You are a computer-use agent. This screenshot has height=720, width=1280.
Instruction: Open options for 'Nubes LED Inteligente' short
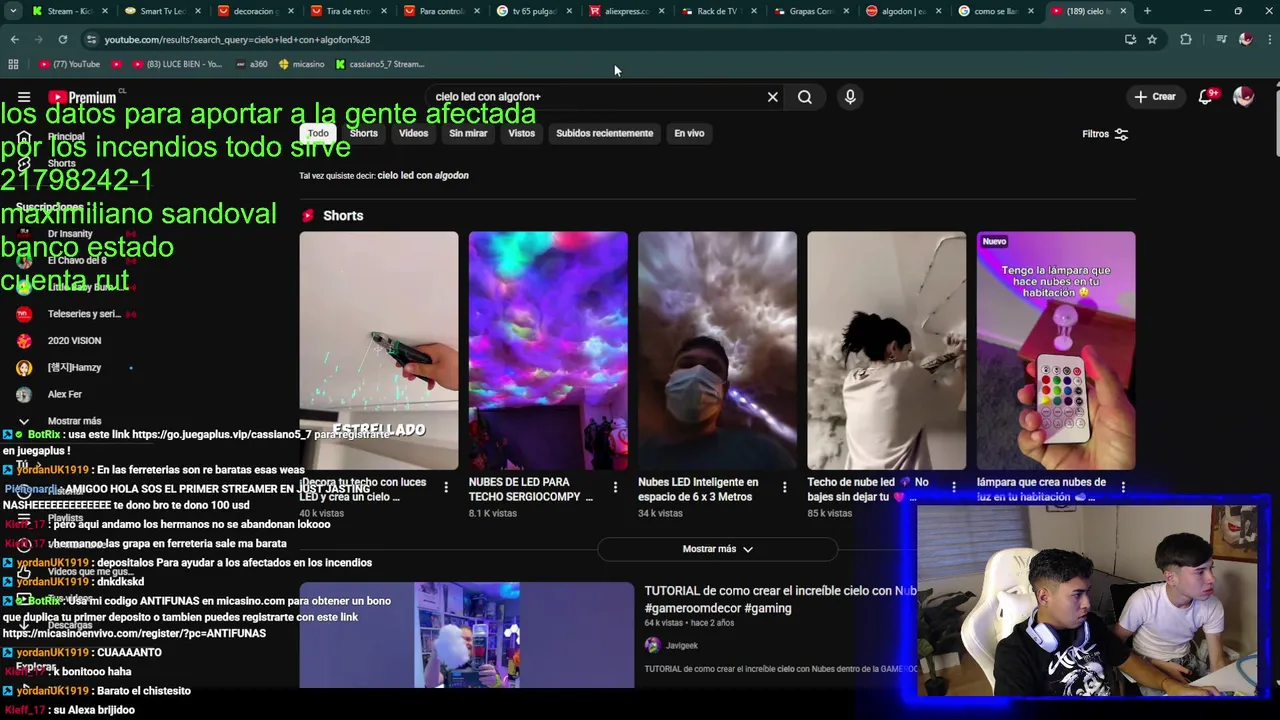(x=785, y=487)
